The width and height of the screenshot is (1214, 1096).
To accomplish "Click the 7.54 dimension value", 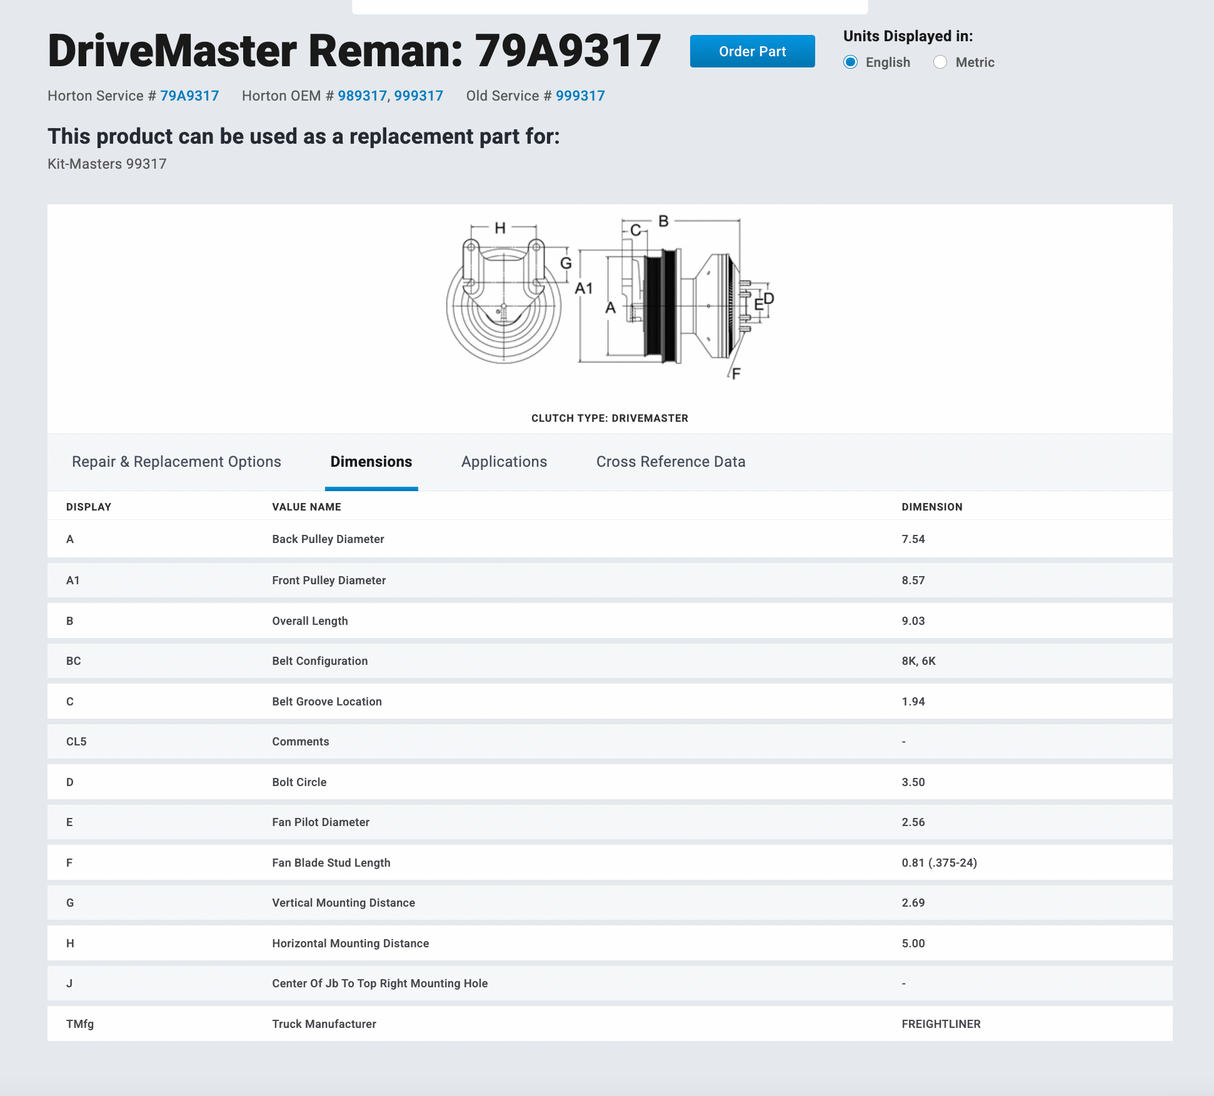I will coord(913,539).
